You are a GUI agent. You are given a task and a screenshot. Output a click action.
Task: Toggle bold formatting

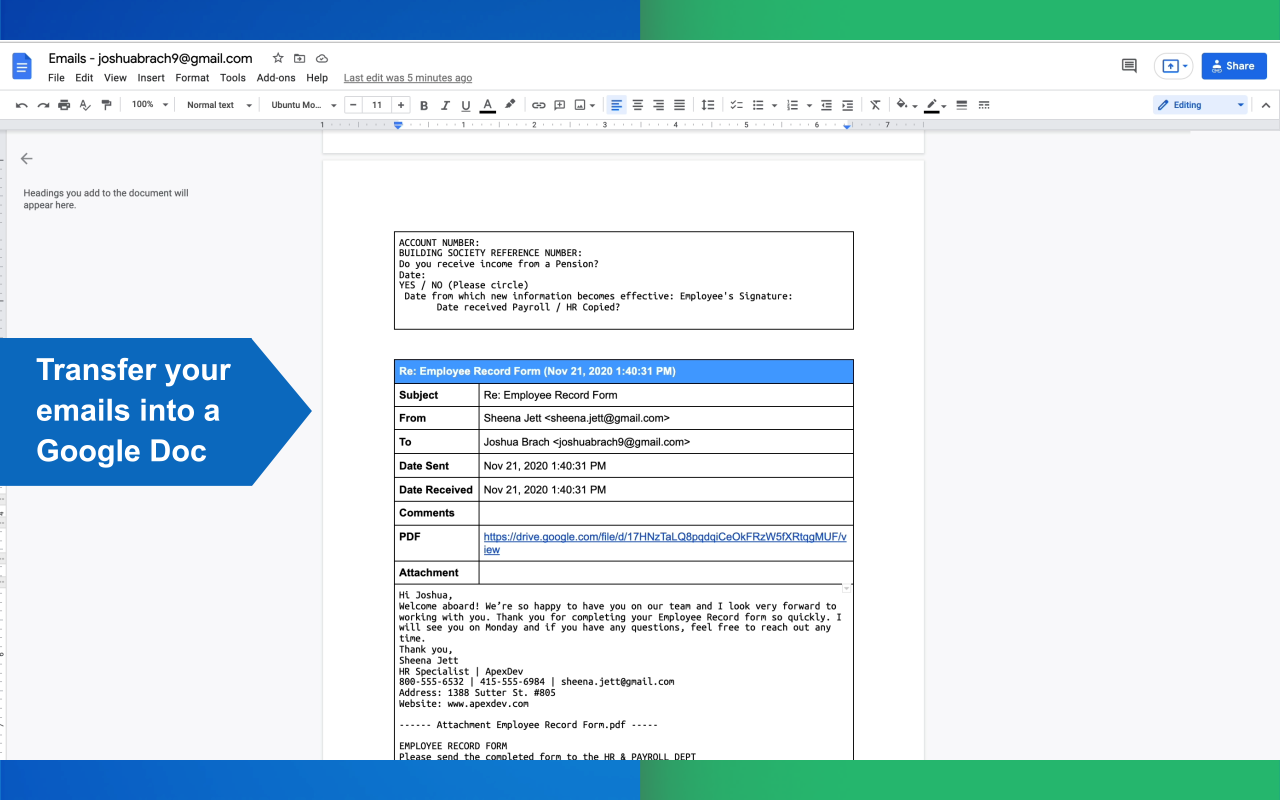point(423,104)
